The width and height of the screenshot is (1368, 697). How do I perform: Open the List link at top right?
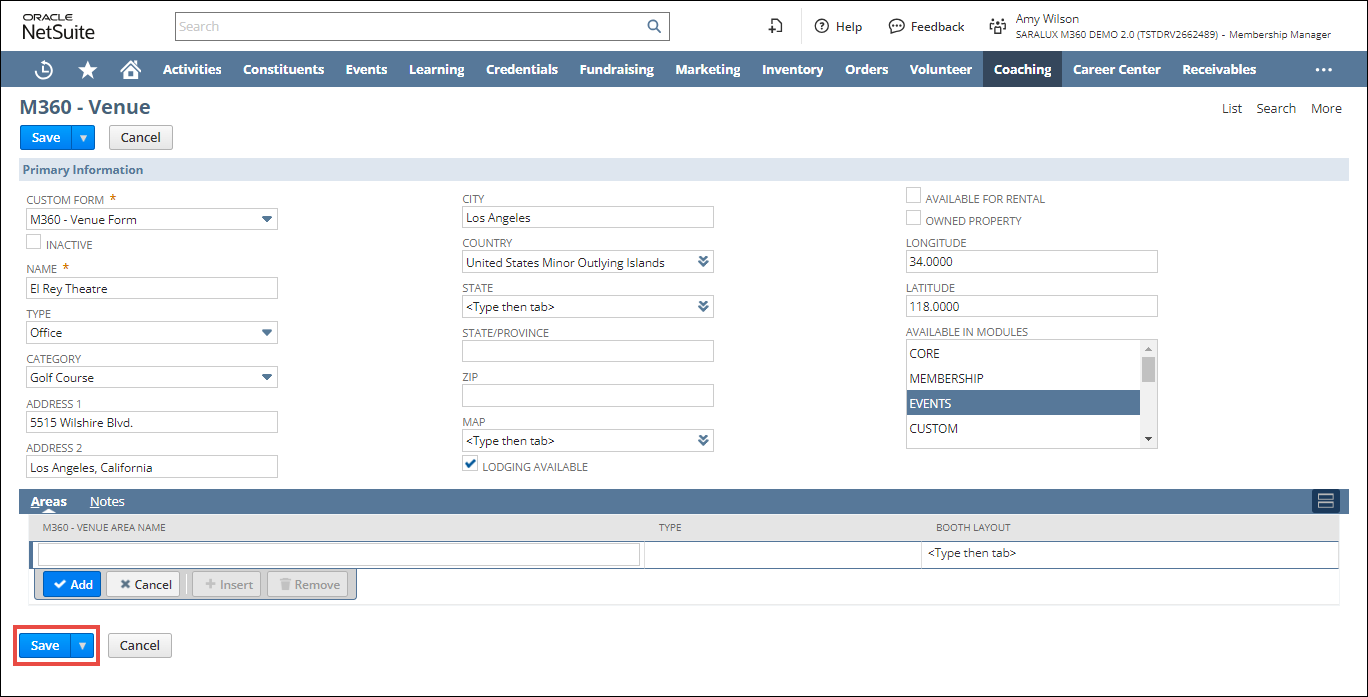click(x=1232, y=109)
